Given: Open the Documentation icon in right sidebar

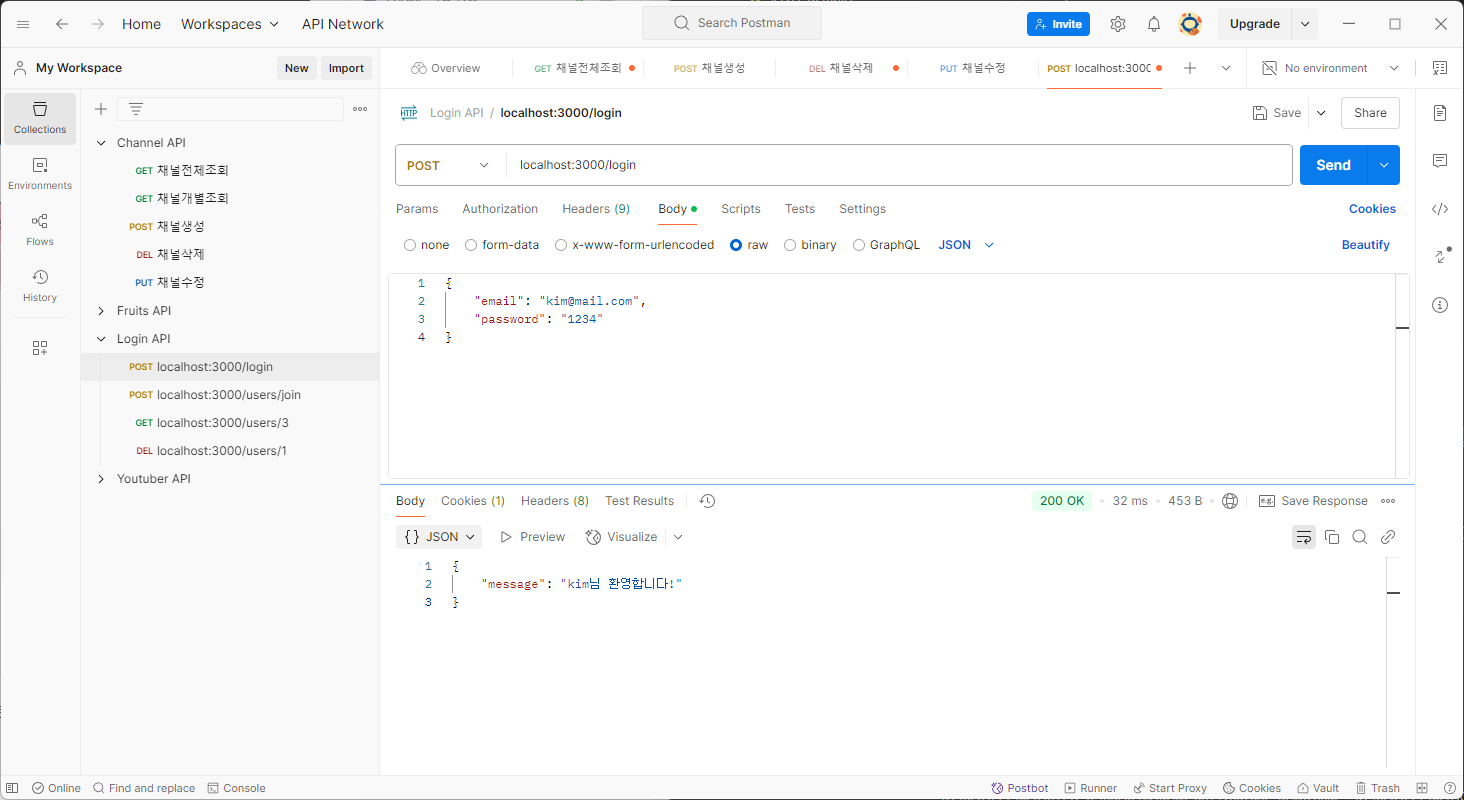Looking at the screenshot, I should coord(1440,113).
